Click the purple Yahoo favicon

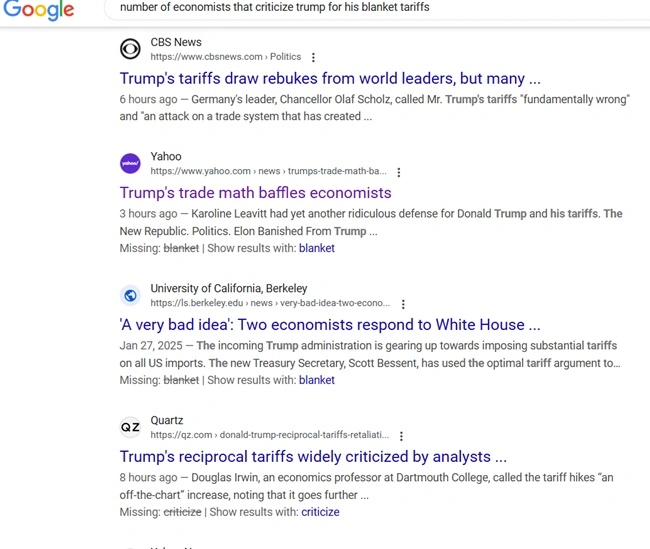coord(130,163)
